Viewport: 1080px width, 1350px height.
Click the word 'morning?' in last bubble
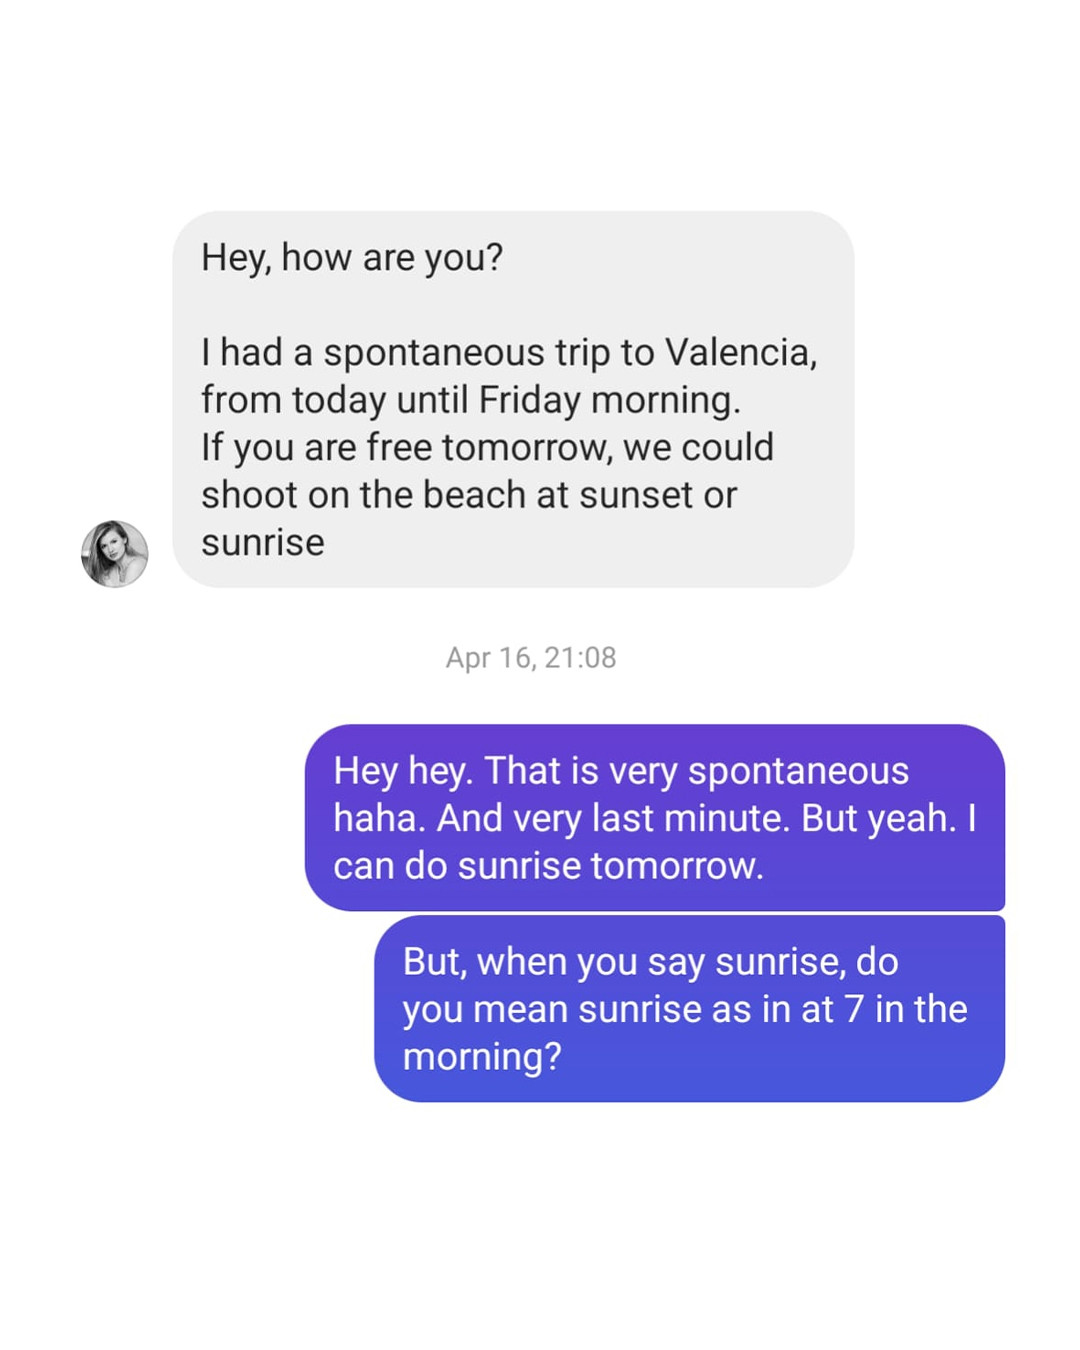coord(482,1057)
